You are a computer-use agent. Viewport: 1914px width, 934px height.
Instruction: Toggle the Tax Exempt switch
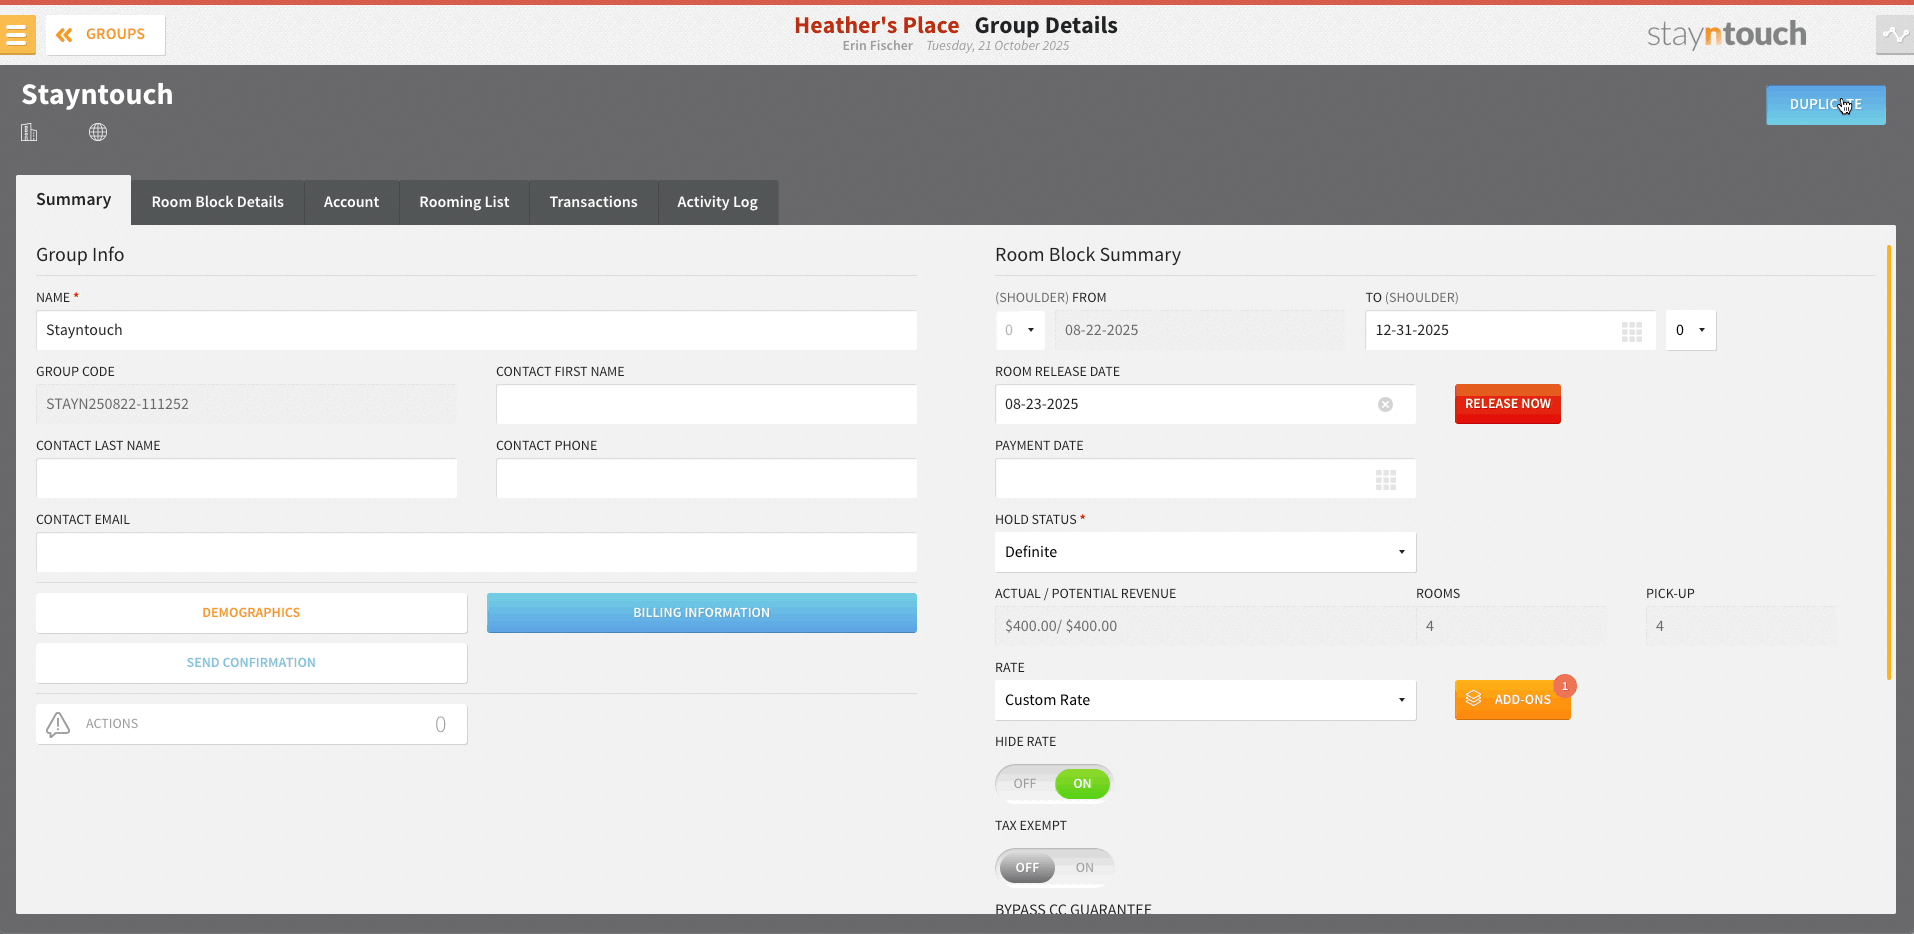click(1054, 868)
